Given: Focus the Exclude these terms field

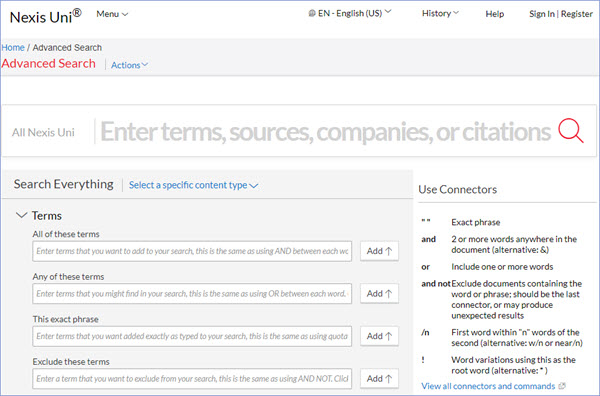Looking at the screenshot, I should pos(192,378).
